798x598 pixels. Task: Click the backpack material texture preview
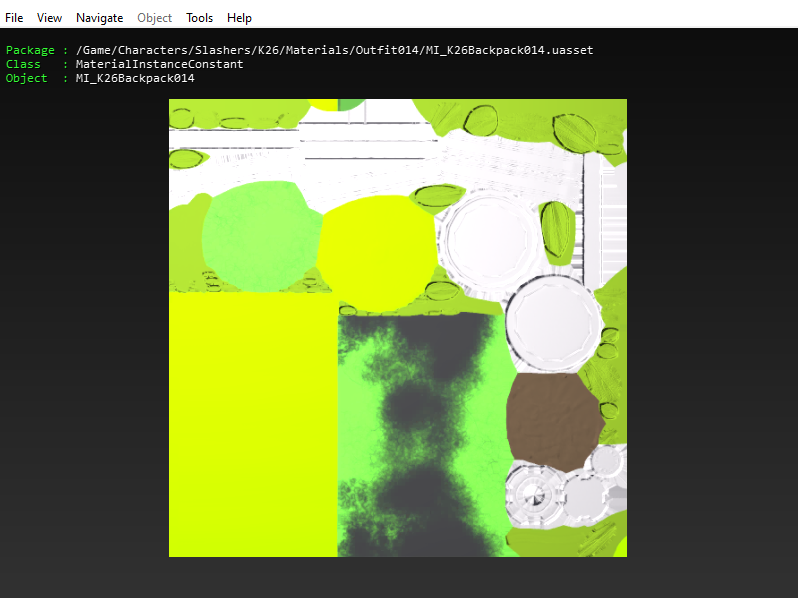398,328
